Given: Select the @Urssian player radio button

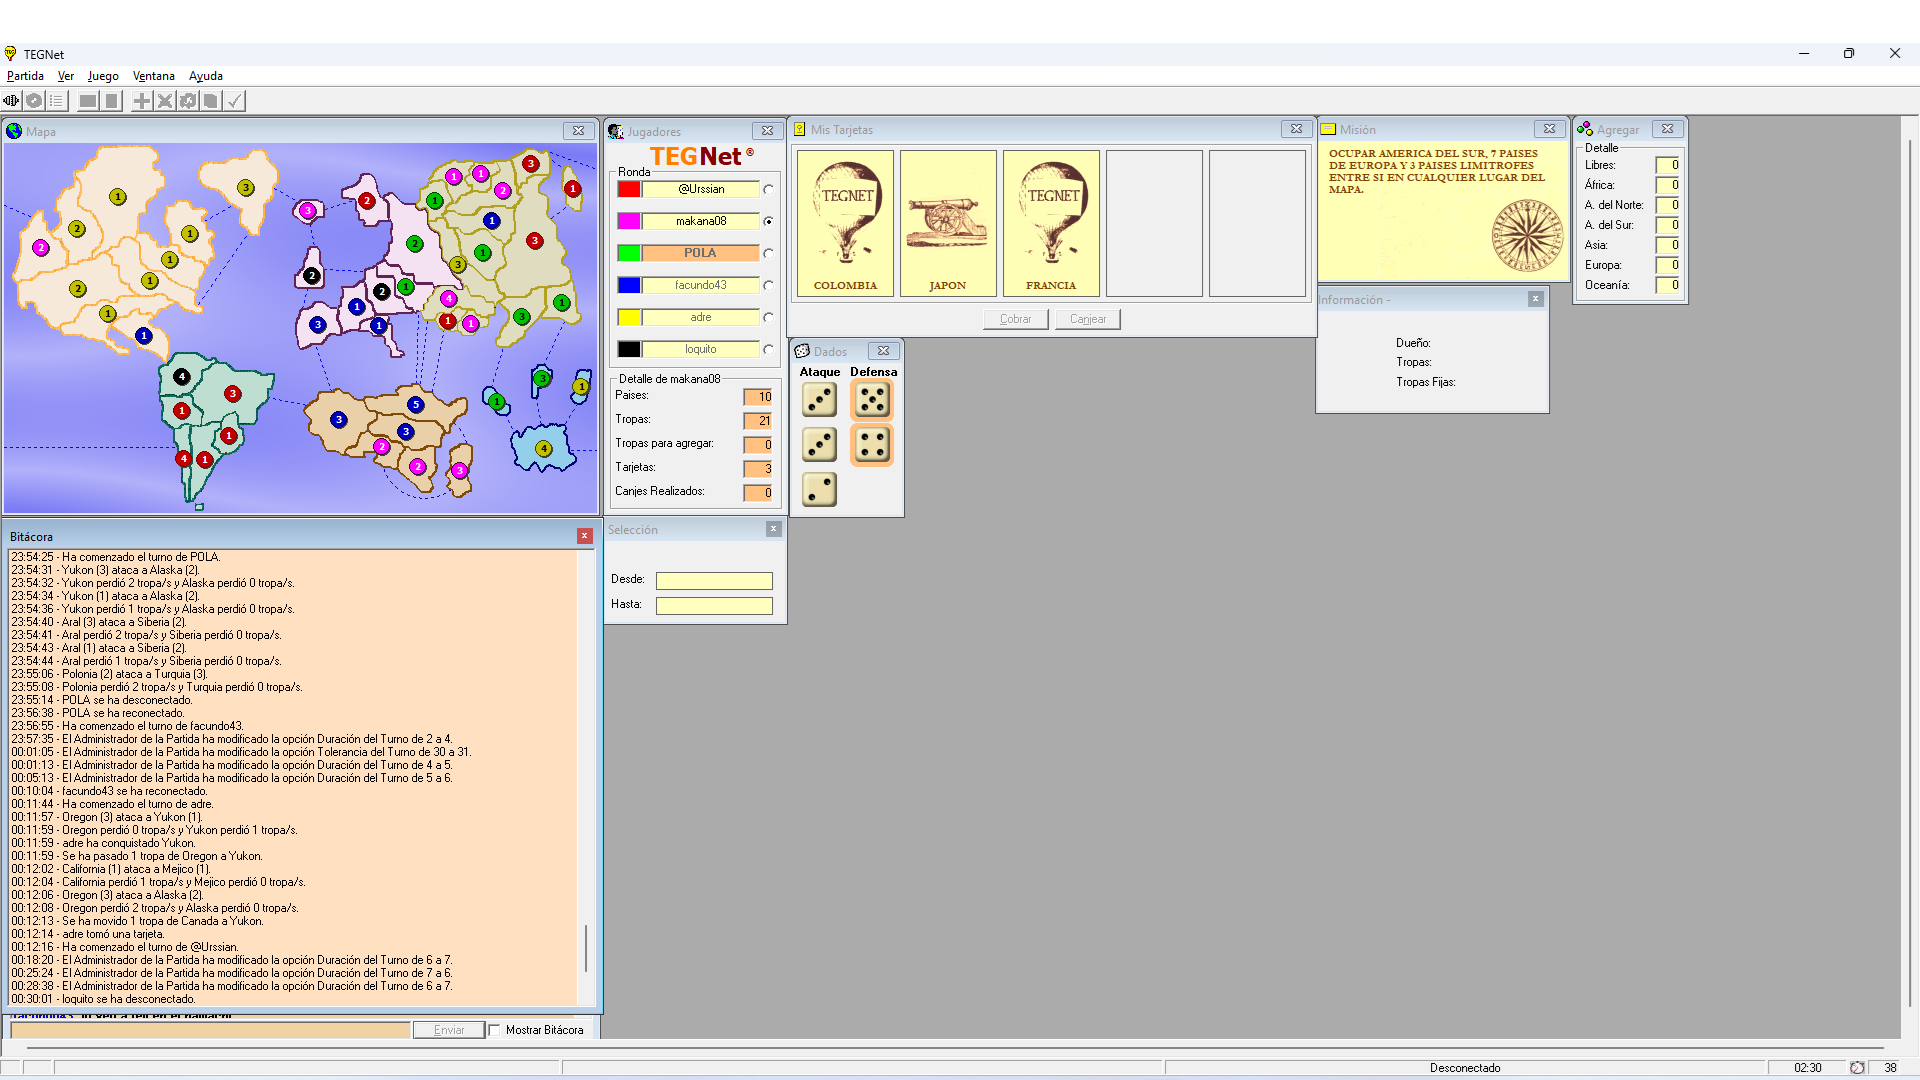Looking at the screenshot, I should click(768, 189).
